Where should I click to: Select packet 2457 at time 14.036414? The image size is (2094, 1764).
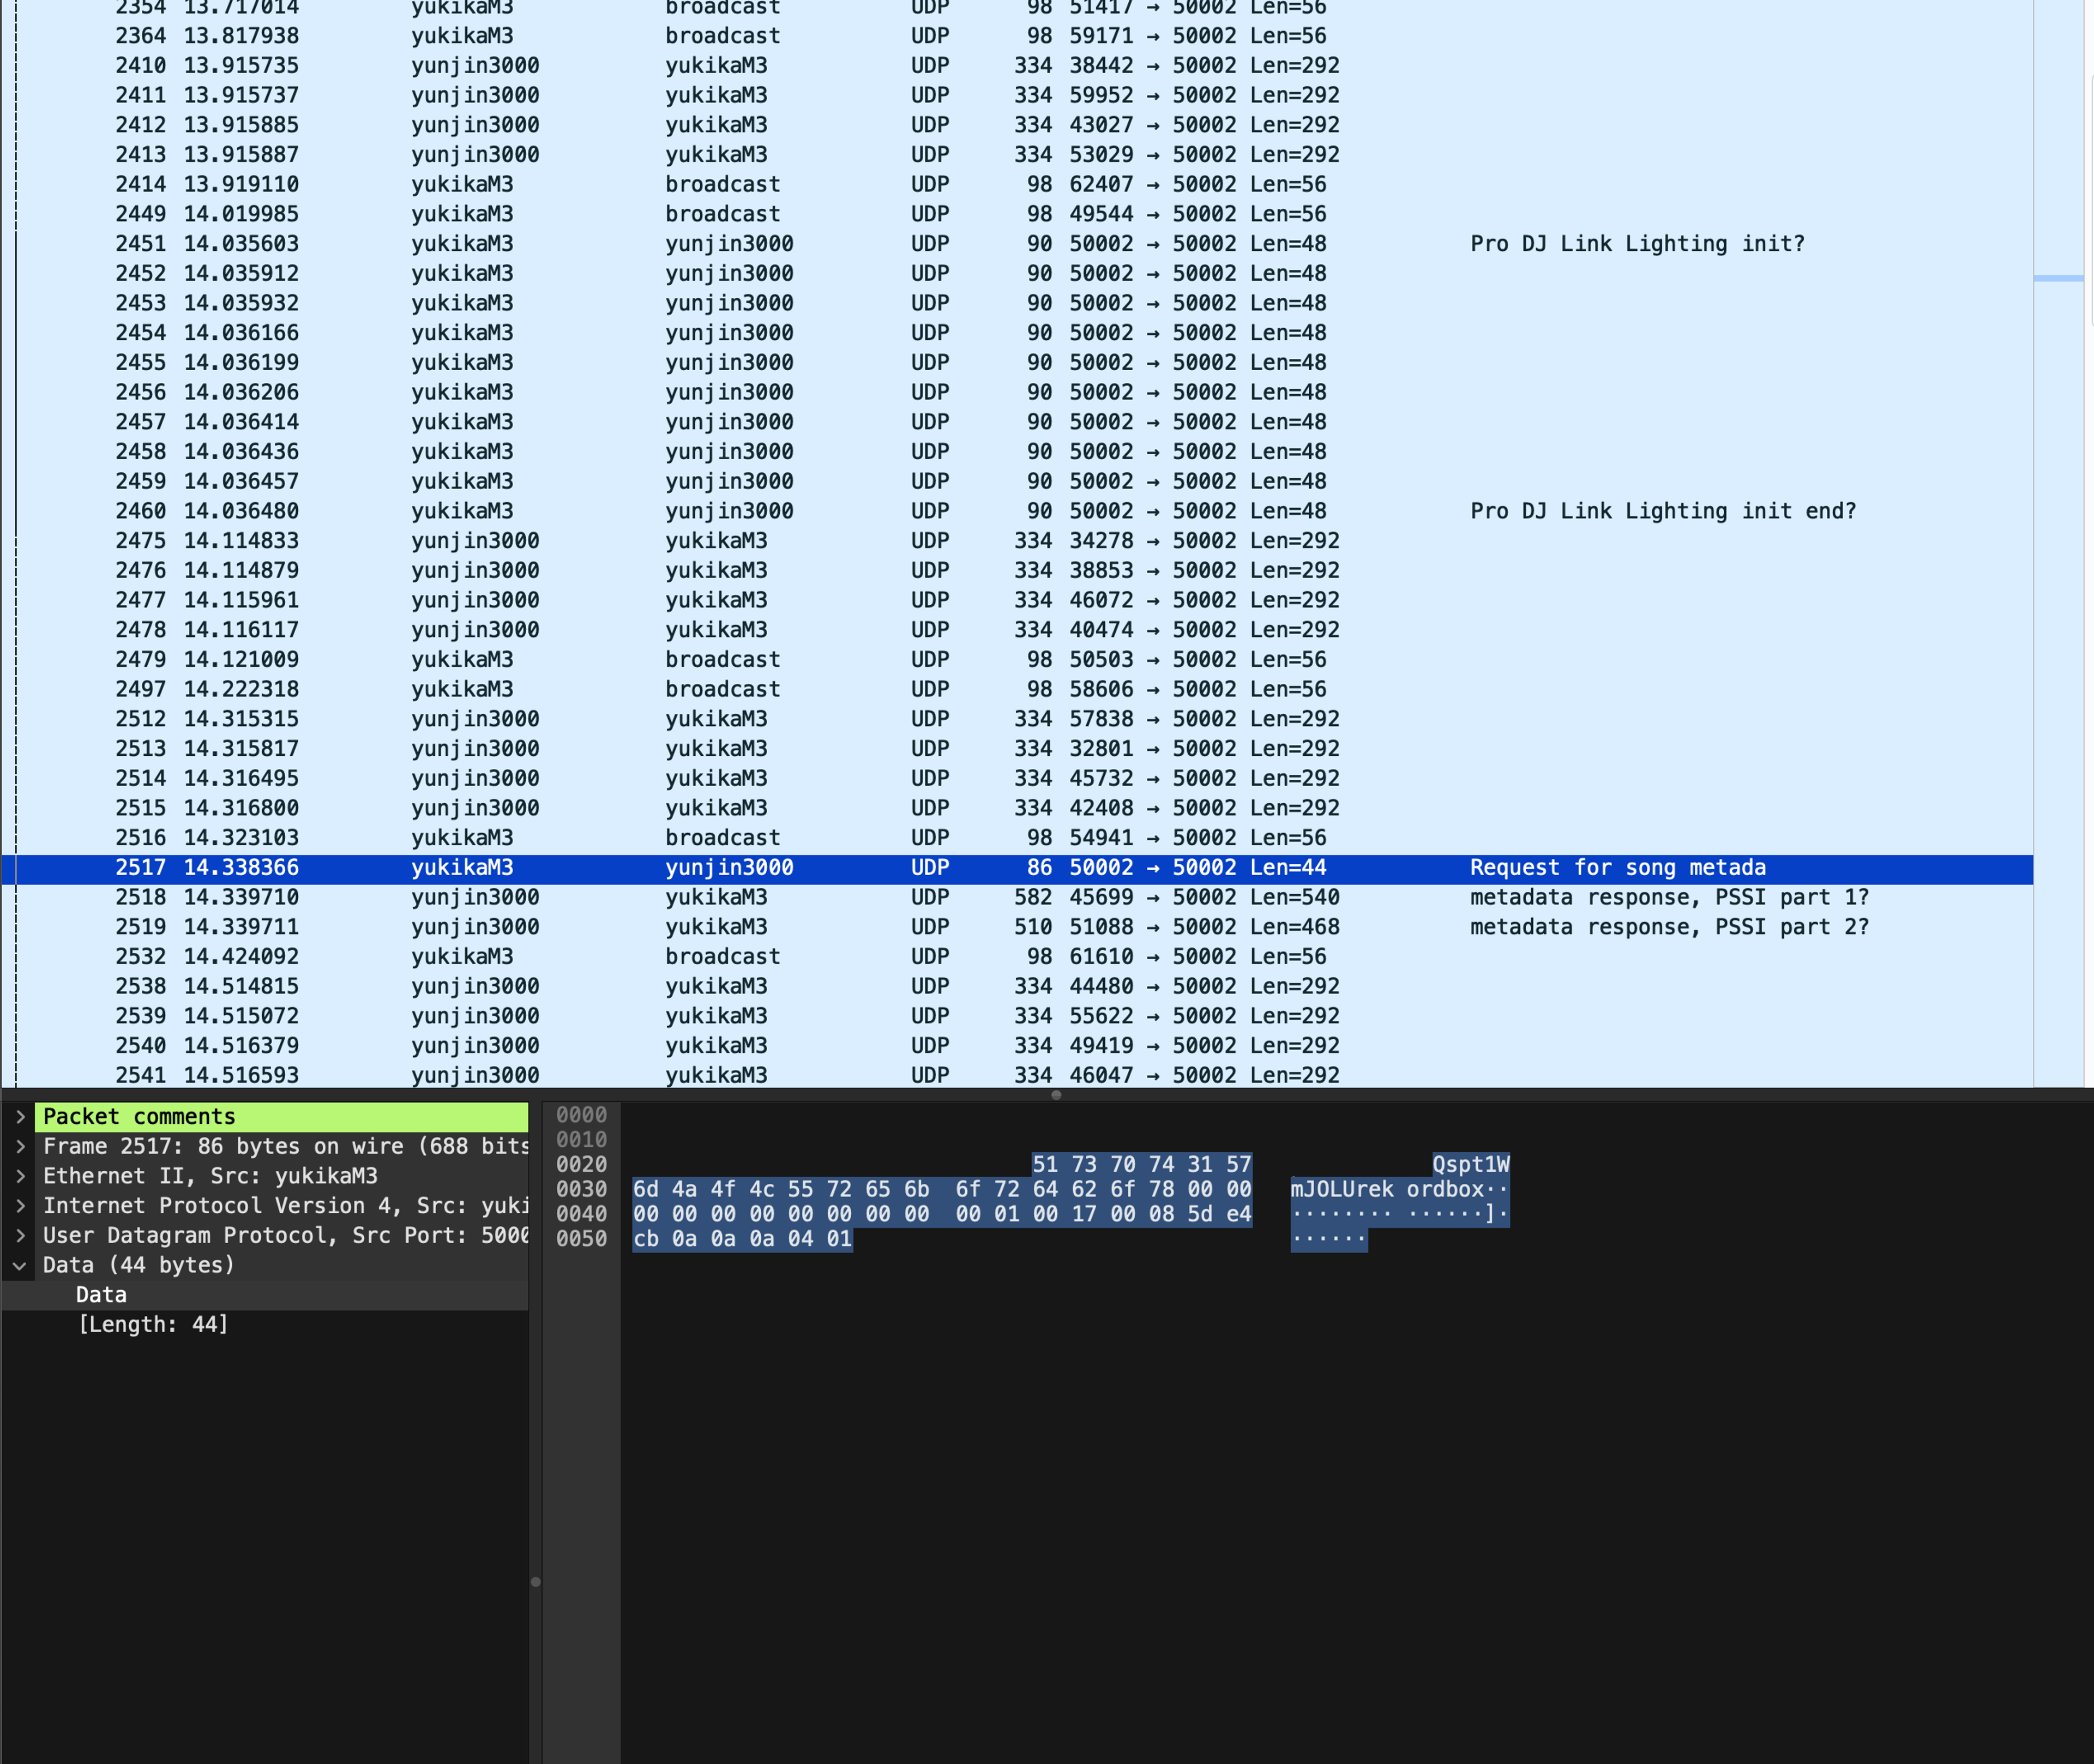coord(1017,423)
